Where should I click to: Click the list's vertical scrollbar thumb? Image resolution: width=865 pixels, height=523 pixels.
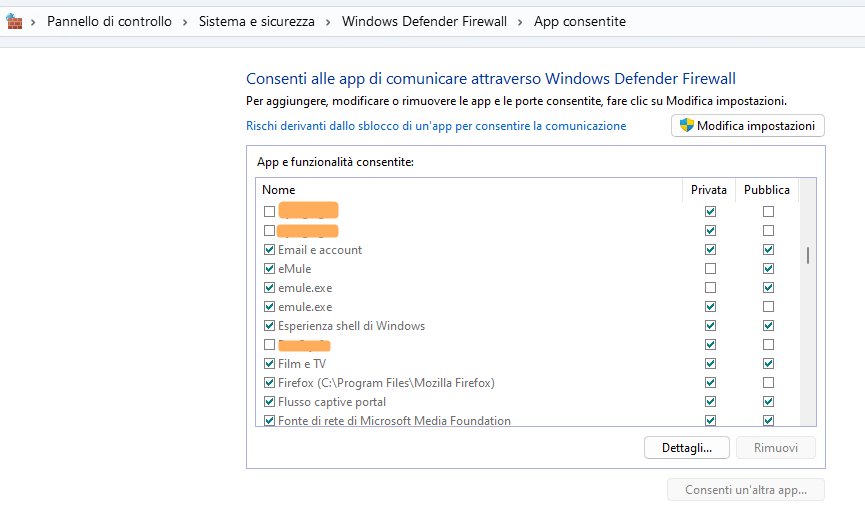[808, 255]
